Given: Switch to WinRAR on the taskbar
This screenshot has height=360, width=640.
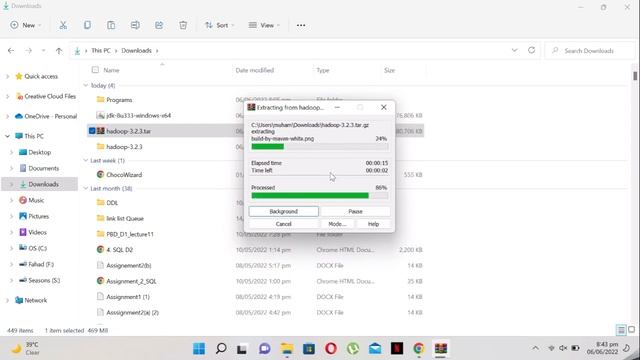Looking at the screenshot, I should tap(441, 349).
